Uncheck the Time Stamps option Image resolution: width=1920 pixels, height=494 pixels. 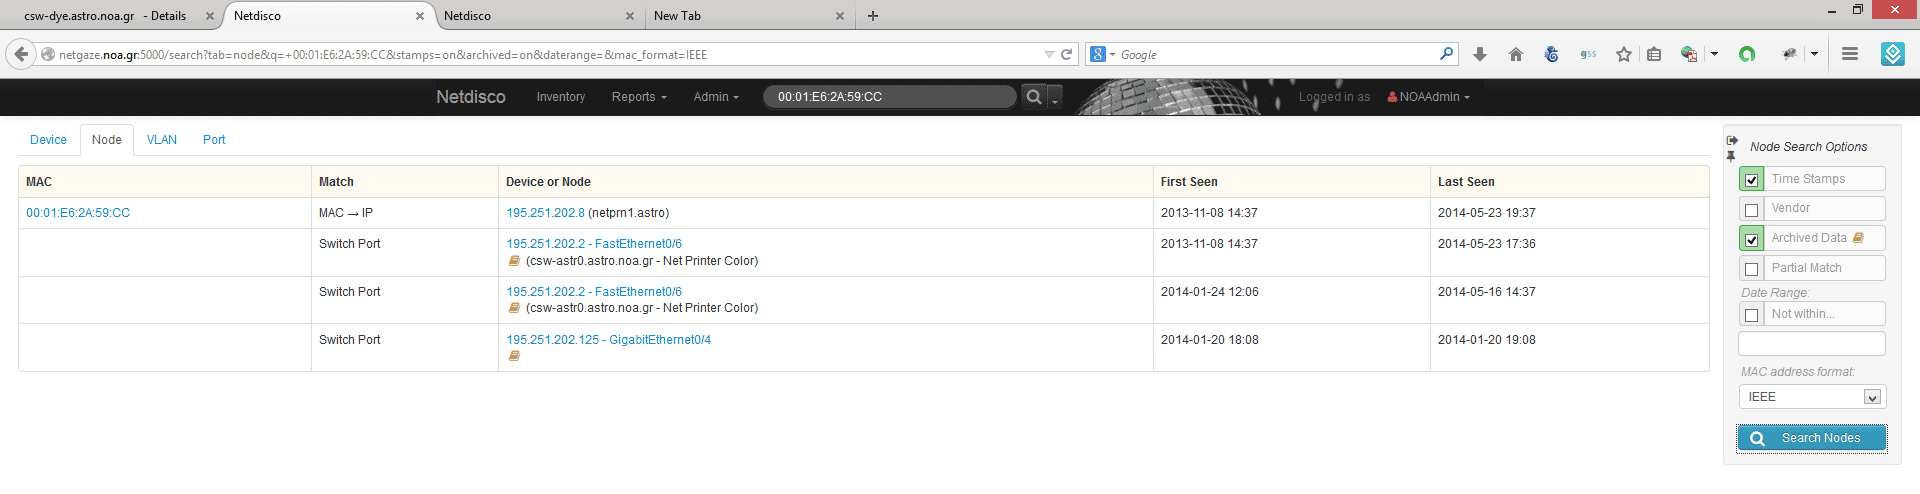coord(1751,180)
